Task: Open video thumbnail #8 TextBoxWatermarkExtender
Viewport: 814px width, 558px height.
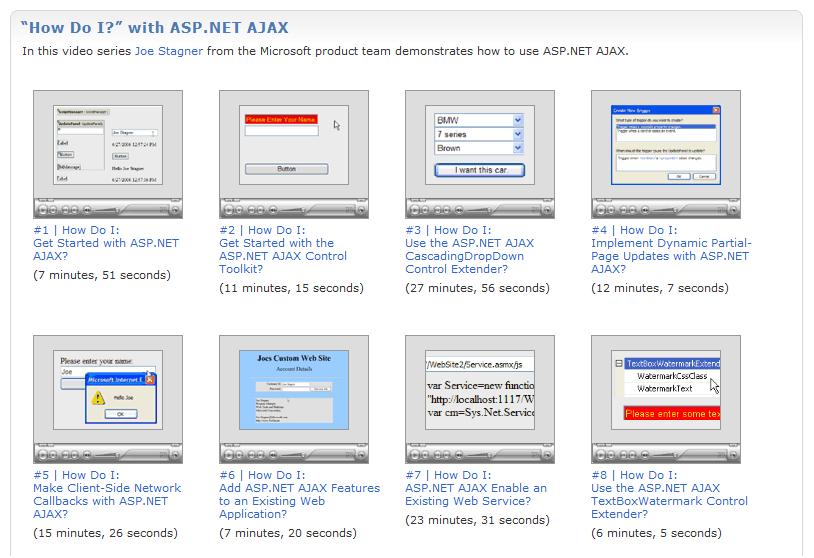Action: 666,399
